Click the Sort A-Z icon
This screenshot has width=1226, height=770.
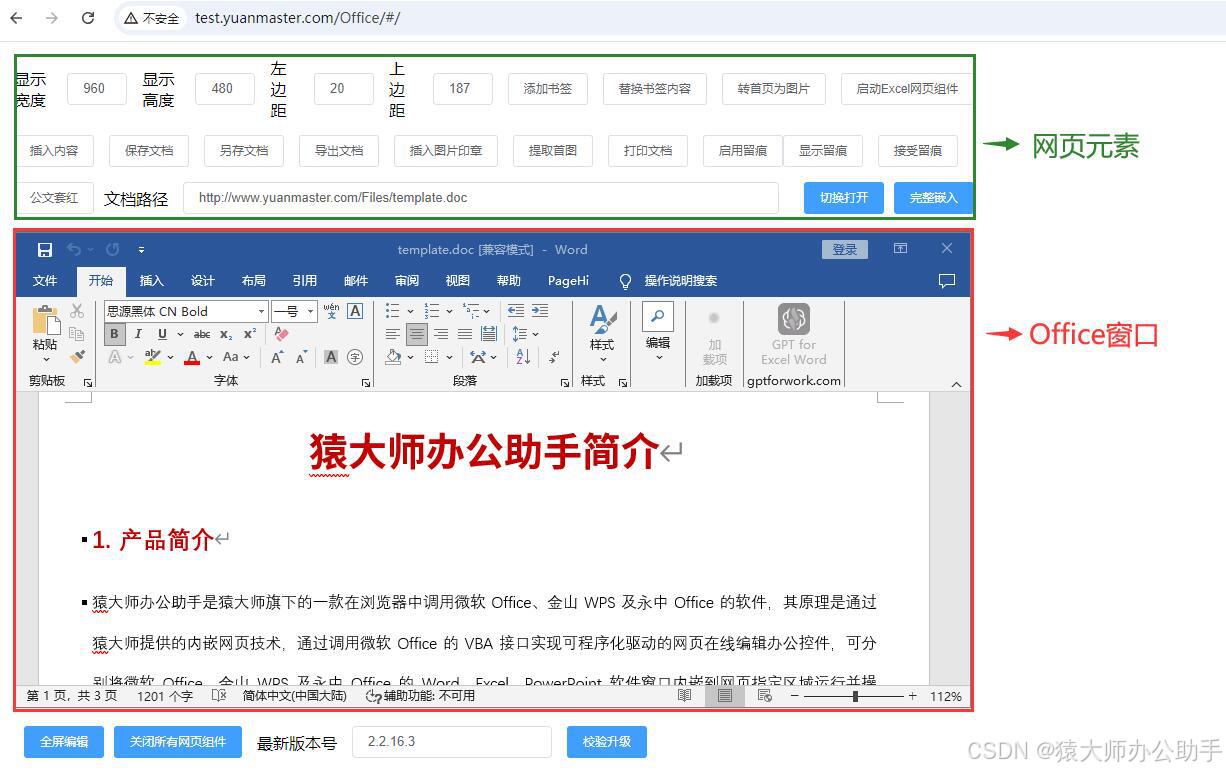(x=523, y=357)
